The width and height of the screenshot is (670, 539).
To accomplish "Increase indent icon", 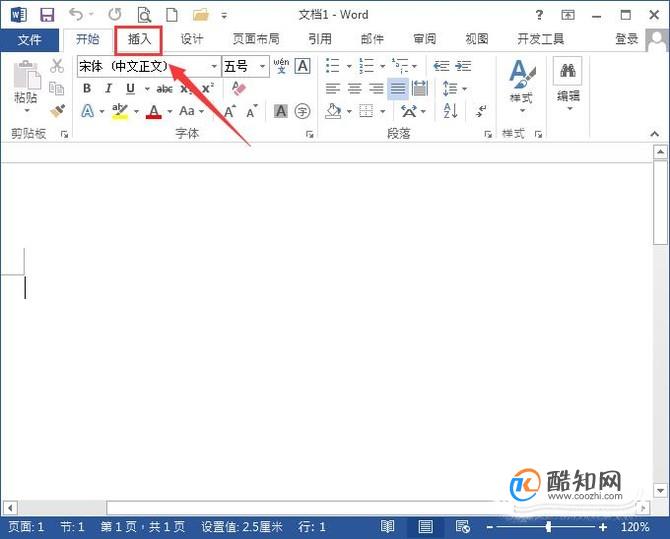I will 463,66.
